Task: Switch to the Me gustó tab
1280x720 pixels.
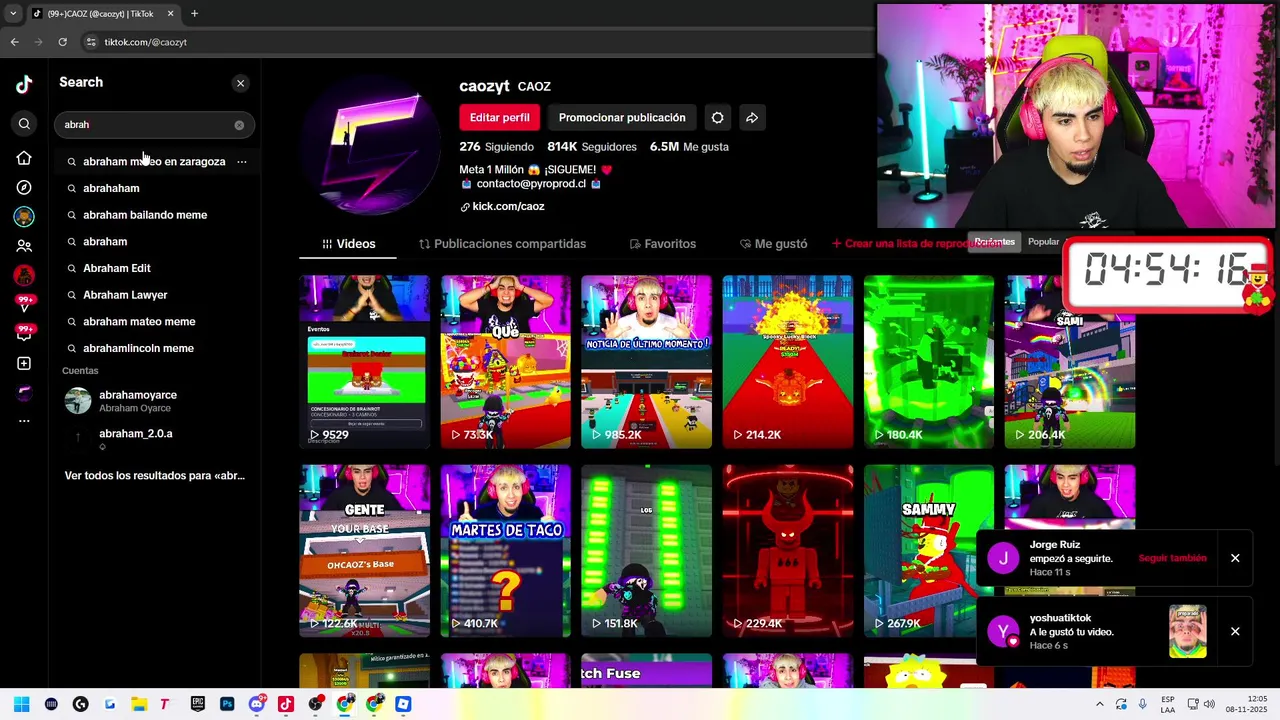Action: (x=773, y=244)
